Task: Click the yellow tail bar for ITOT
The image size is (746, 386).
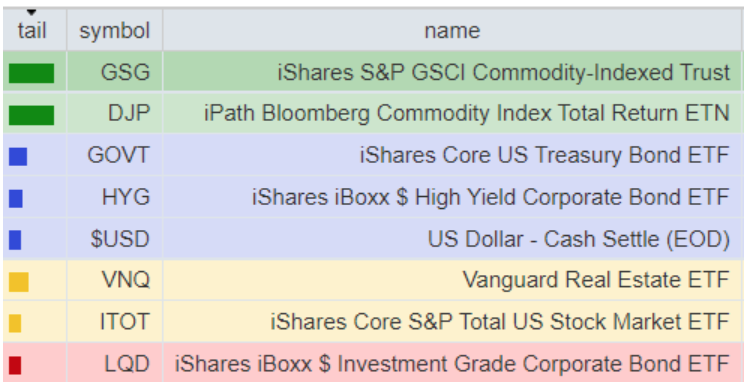Action: (x=15, y=324)
